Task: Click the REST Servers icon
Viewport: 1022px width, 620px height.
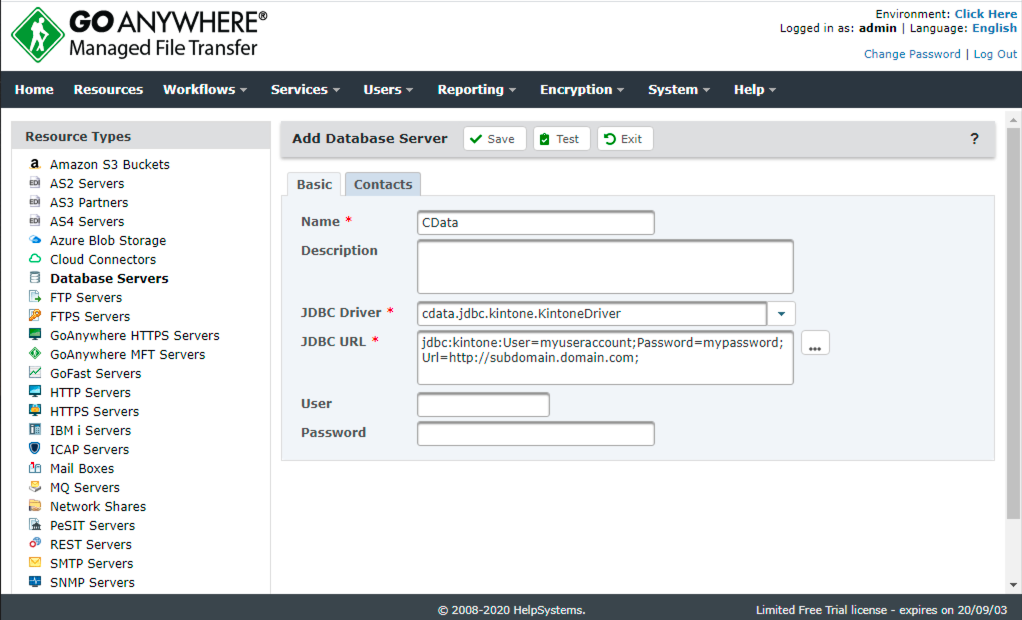Action: [x=35, y=543]
